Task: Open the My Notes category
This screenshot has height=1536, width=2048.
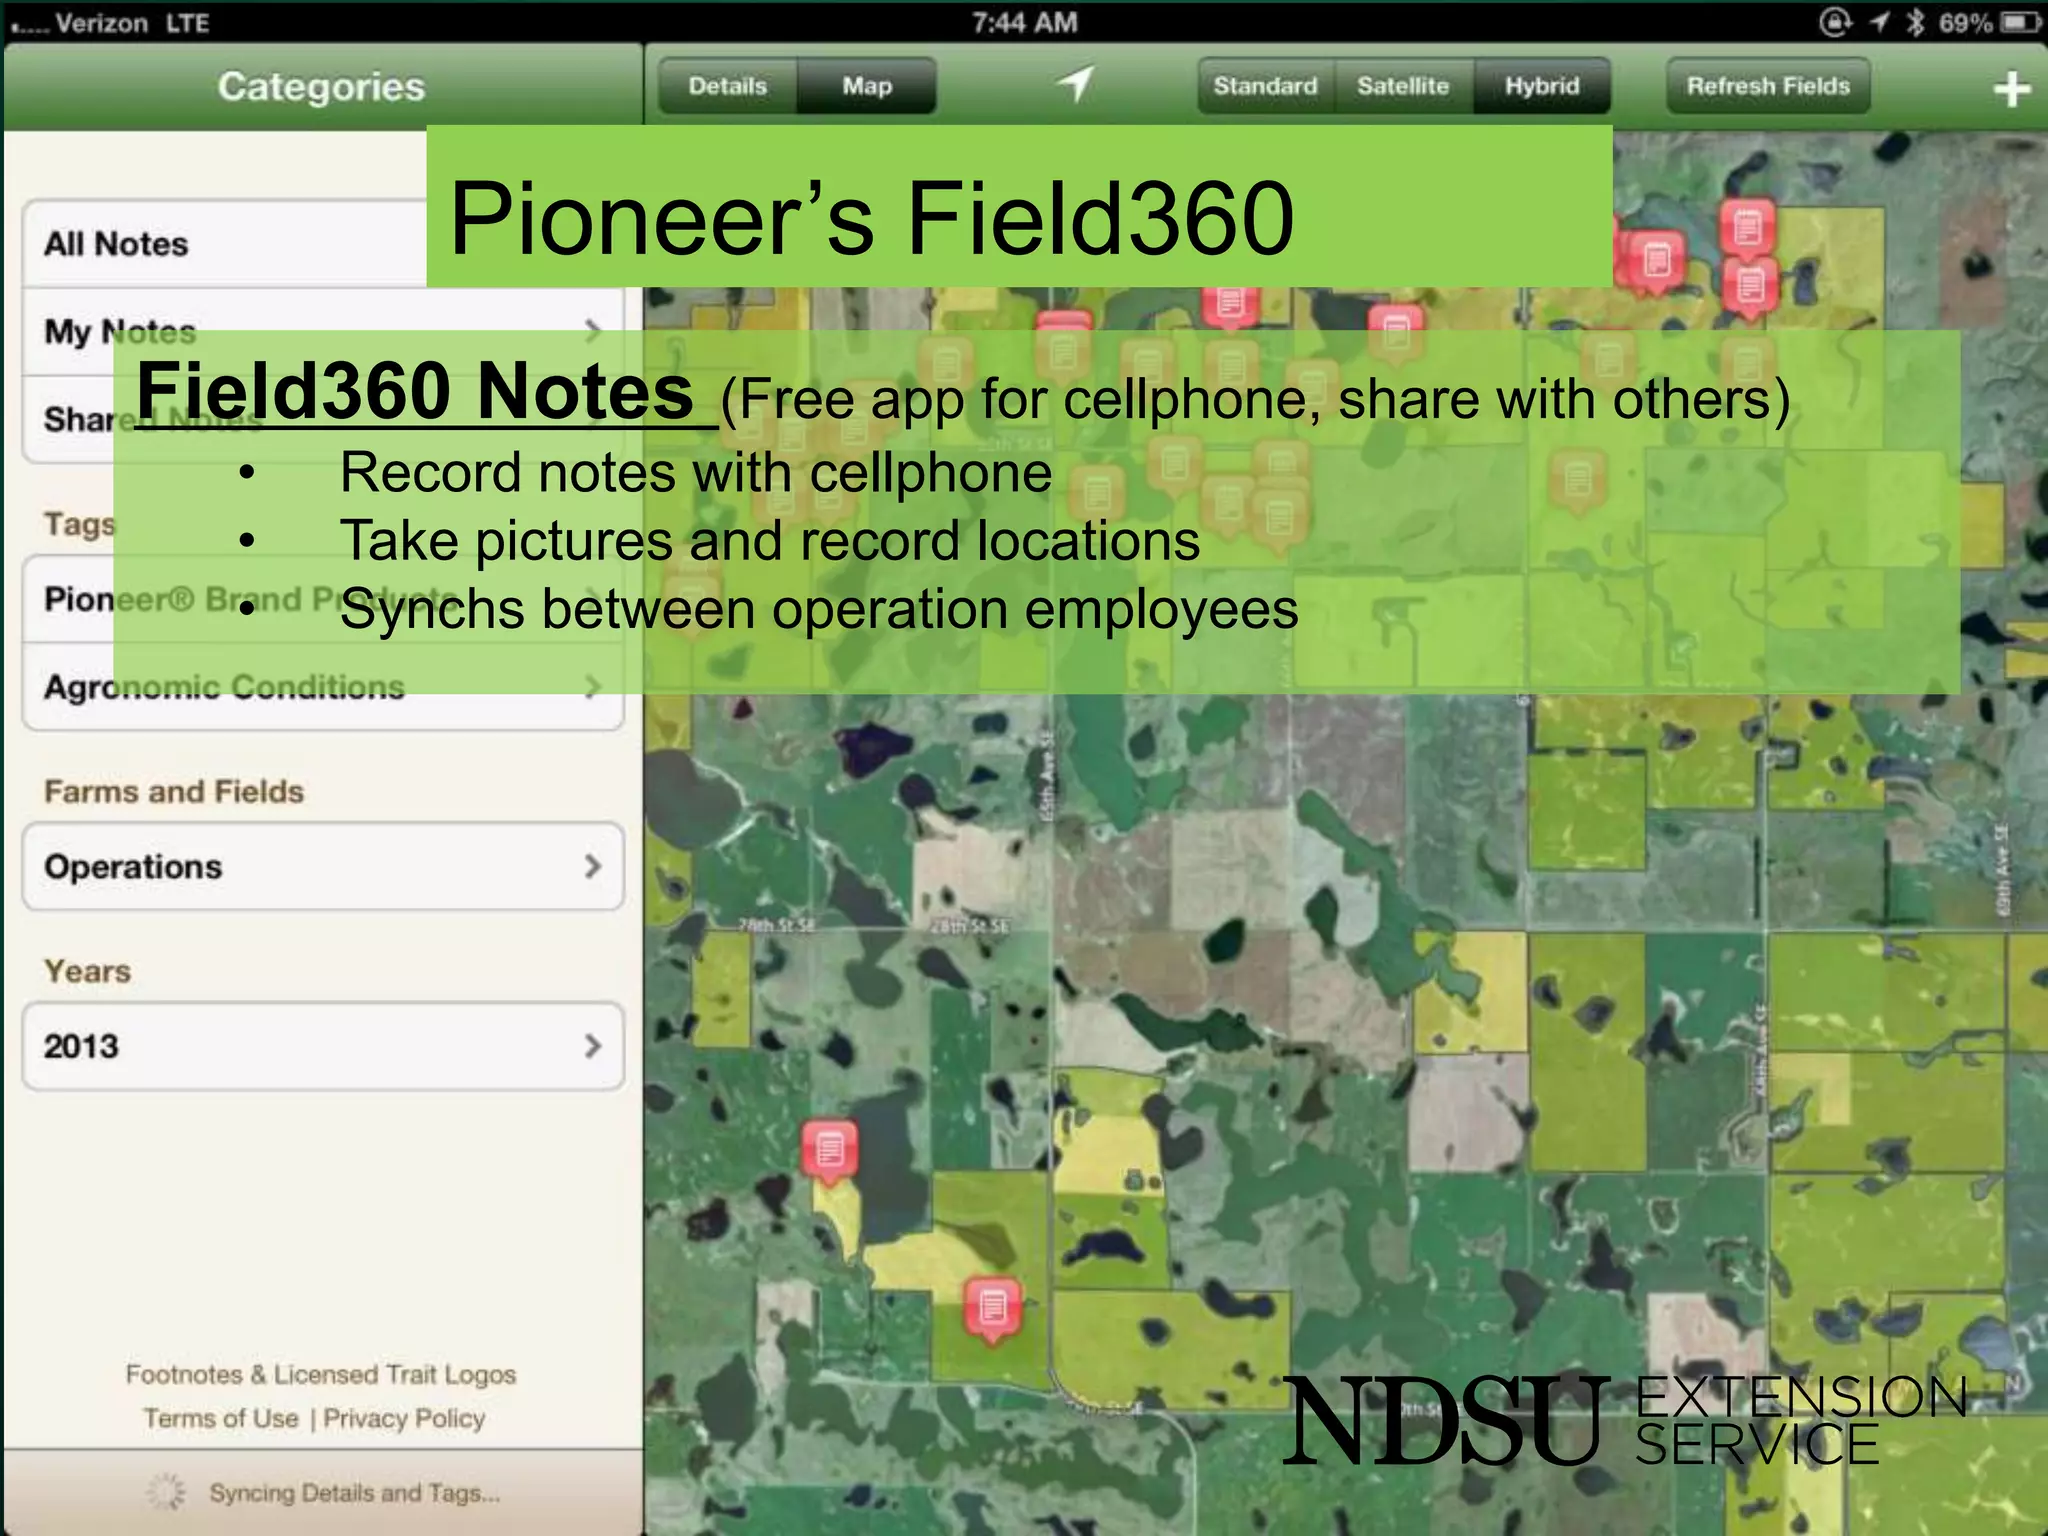Action: [323, 331]
